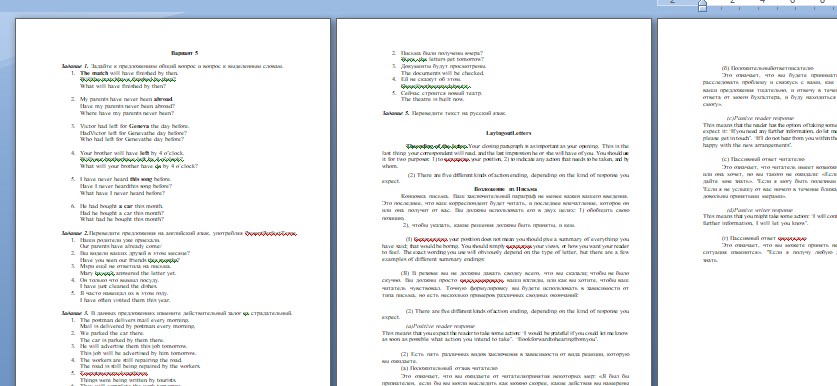Click the 'Задание 5.' heading on page two
837x386 pixels.
click(444, 113)
